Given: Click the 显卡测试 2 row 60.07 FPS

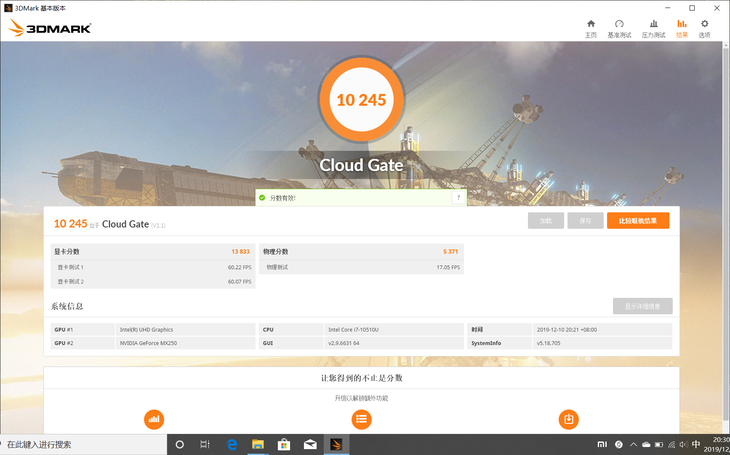Looking at the screenshot, I should 153,281.
